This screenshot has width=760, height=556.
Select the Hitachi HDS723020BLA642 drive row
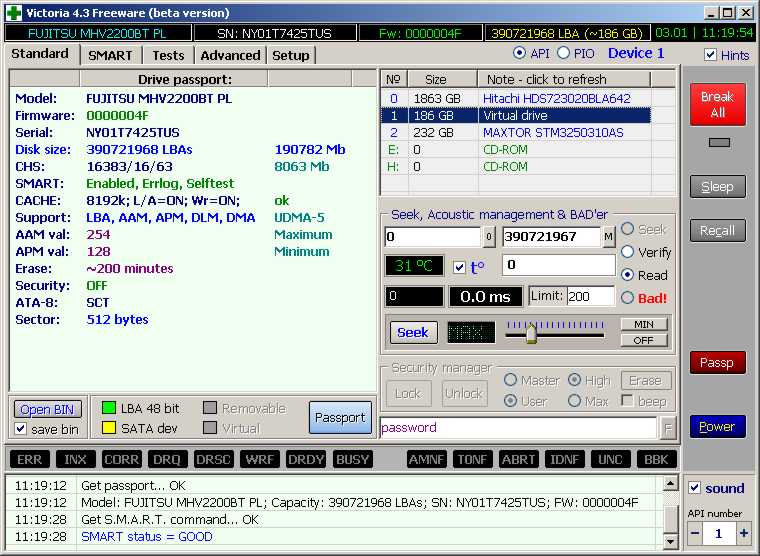click(x=516, y=98)
